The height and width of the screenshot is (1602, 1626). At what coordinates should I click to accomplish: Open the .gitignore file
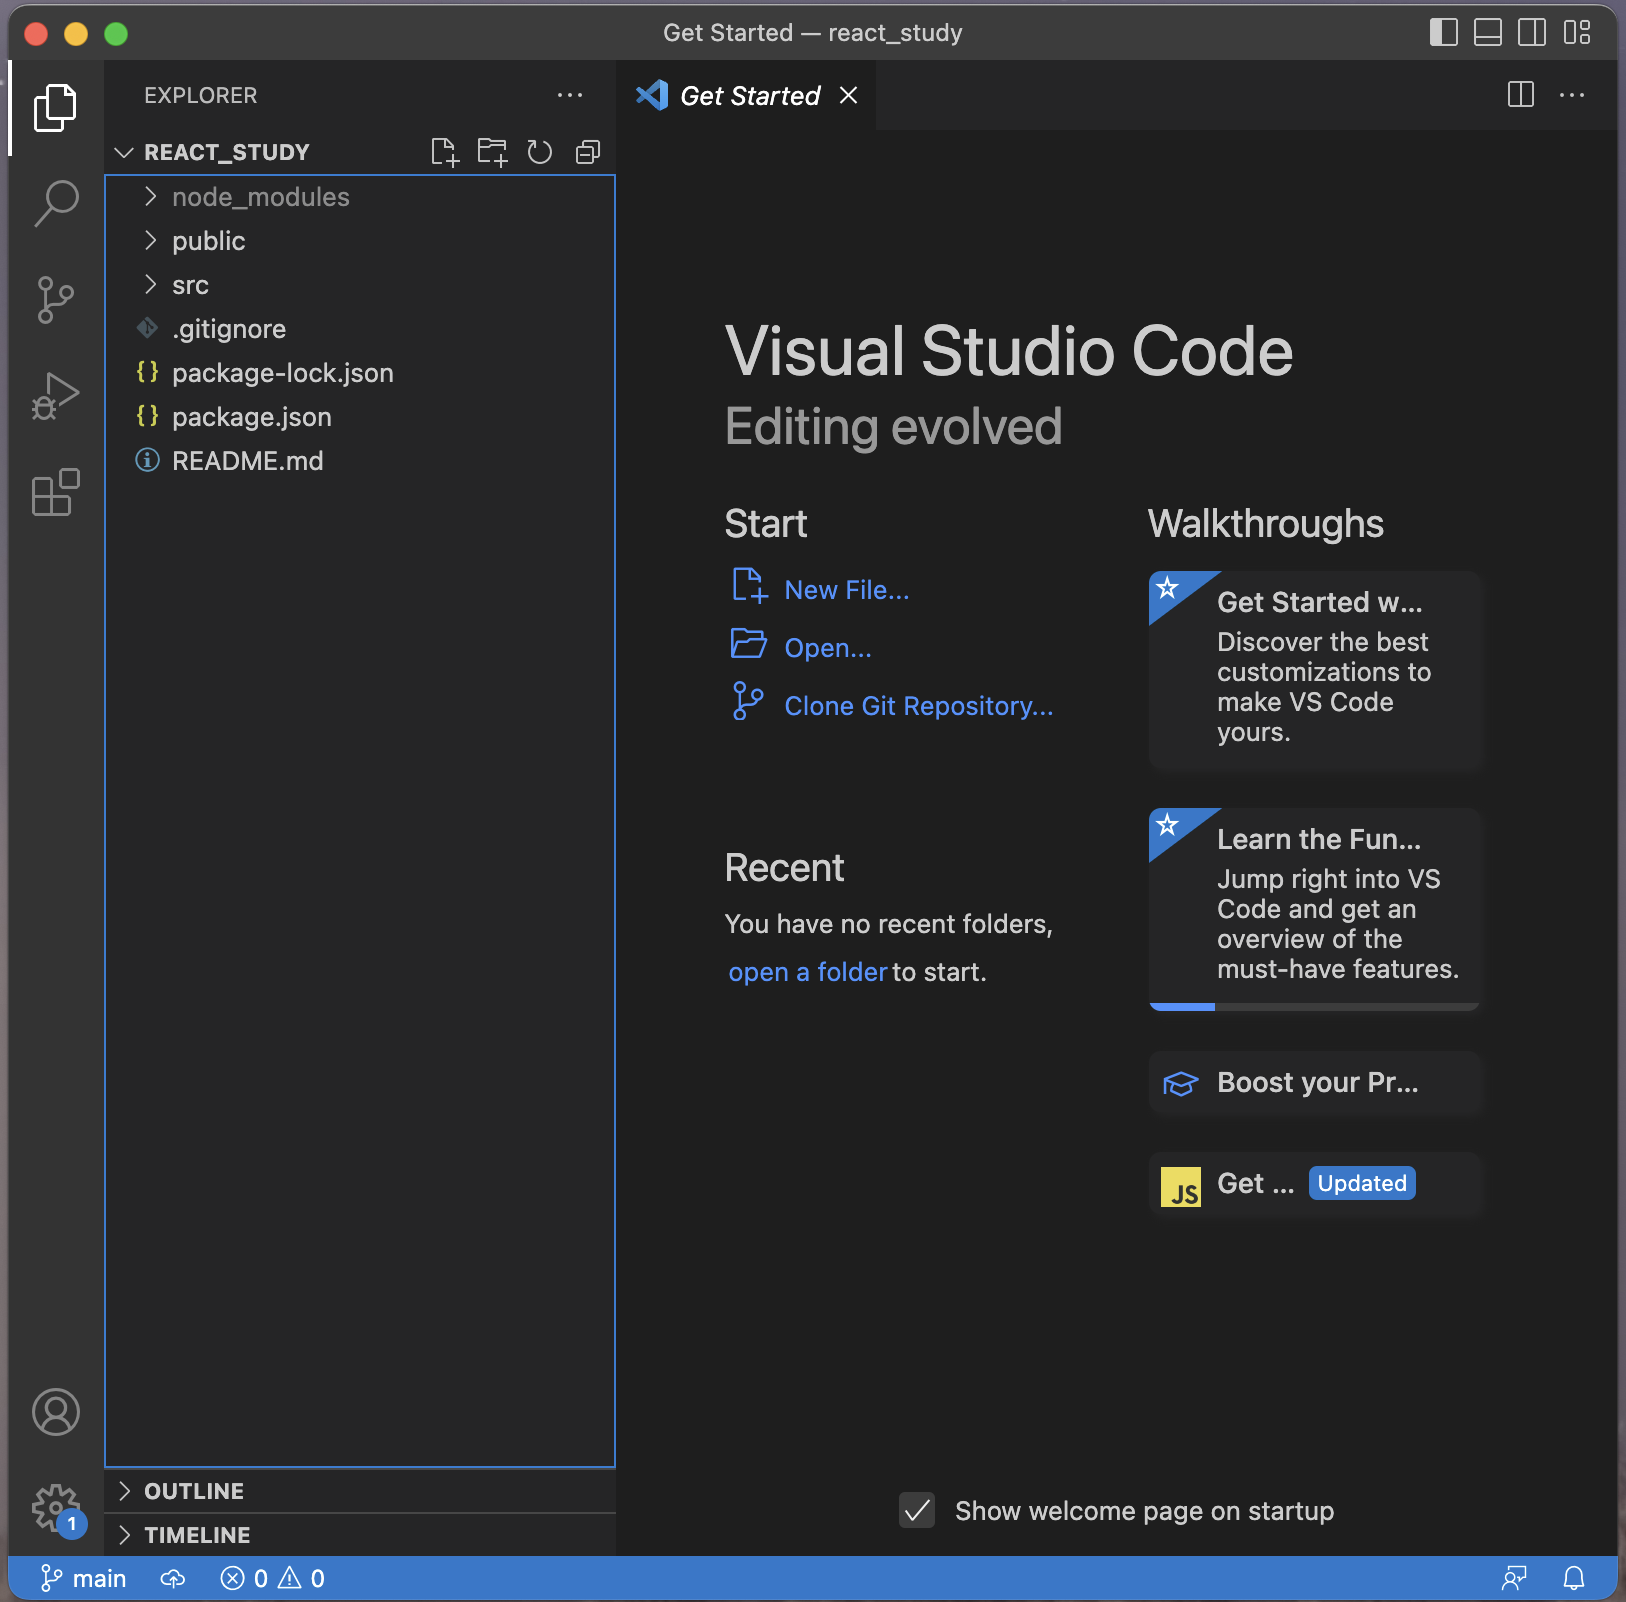point(360,329)
